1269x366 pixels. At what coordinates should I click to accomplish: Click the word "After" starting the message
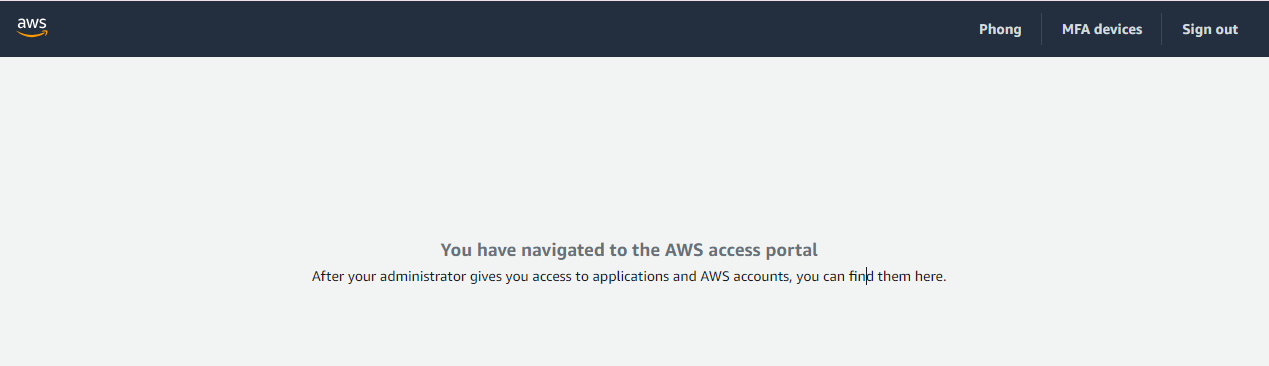[328, 276]
